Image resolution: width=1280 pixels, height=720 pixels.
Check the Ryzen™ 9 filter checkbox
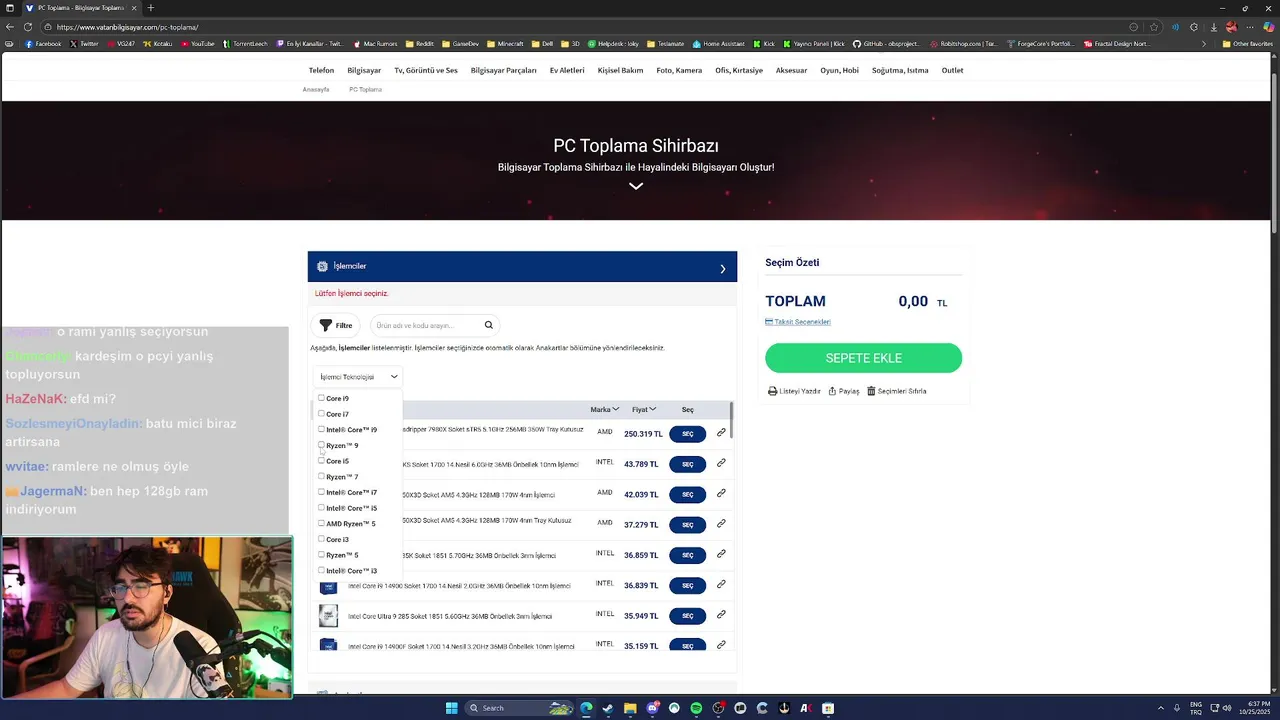[321, 445]
